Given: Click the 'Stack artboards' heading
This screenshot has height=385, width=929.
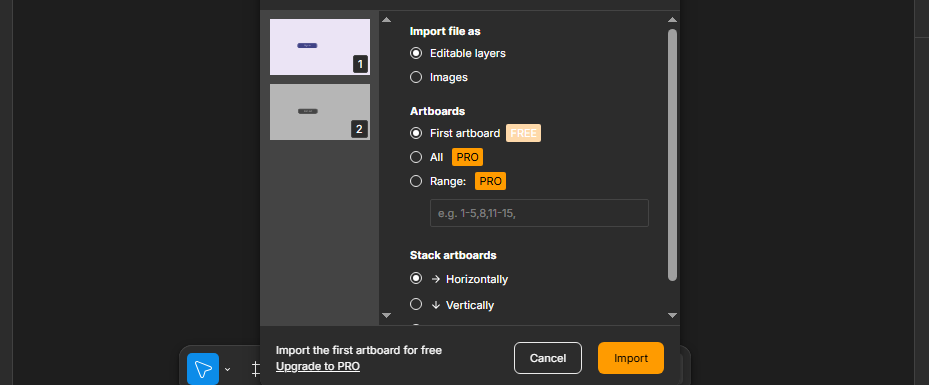Looking at the screenshot, I should pos(453,255).
